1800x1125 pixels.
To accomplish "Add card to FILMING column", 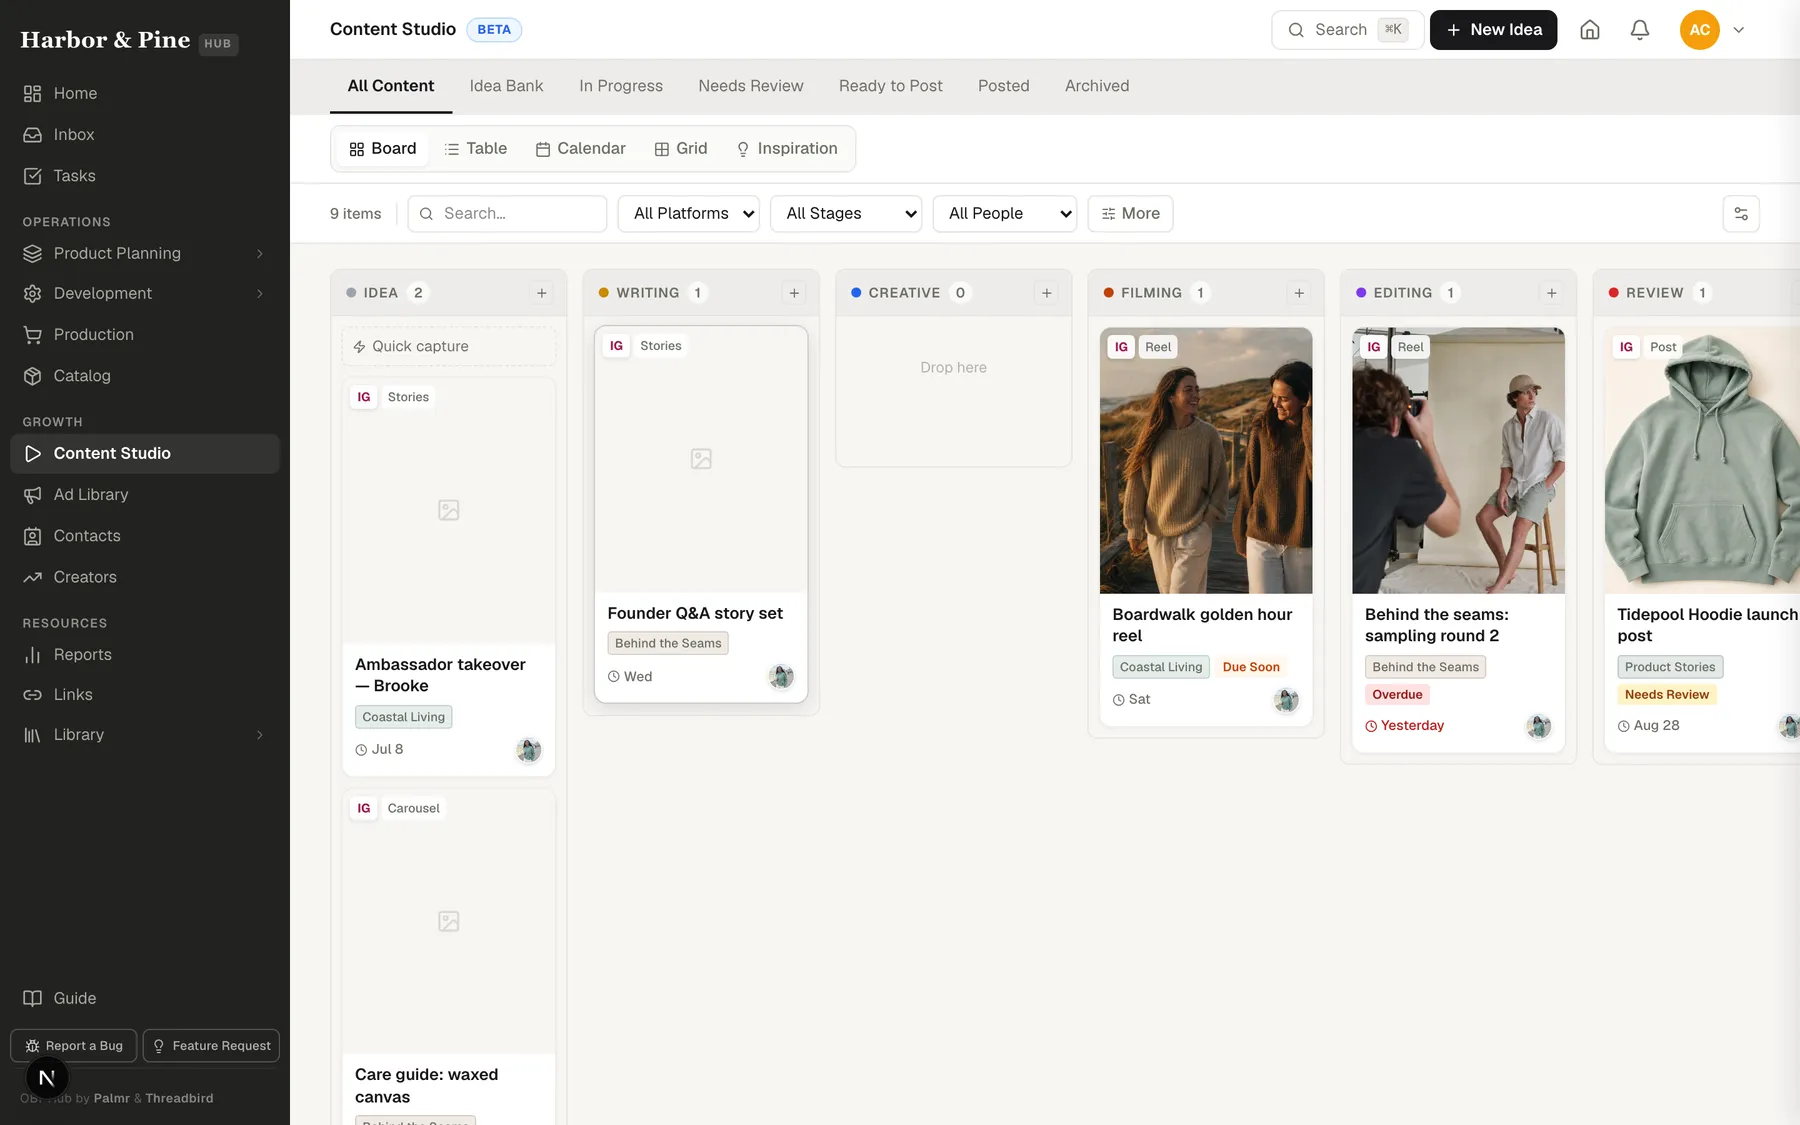I will pyautogui.click(x=1299, y=293).
